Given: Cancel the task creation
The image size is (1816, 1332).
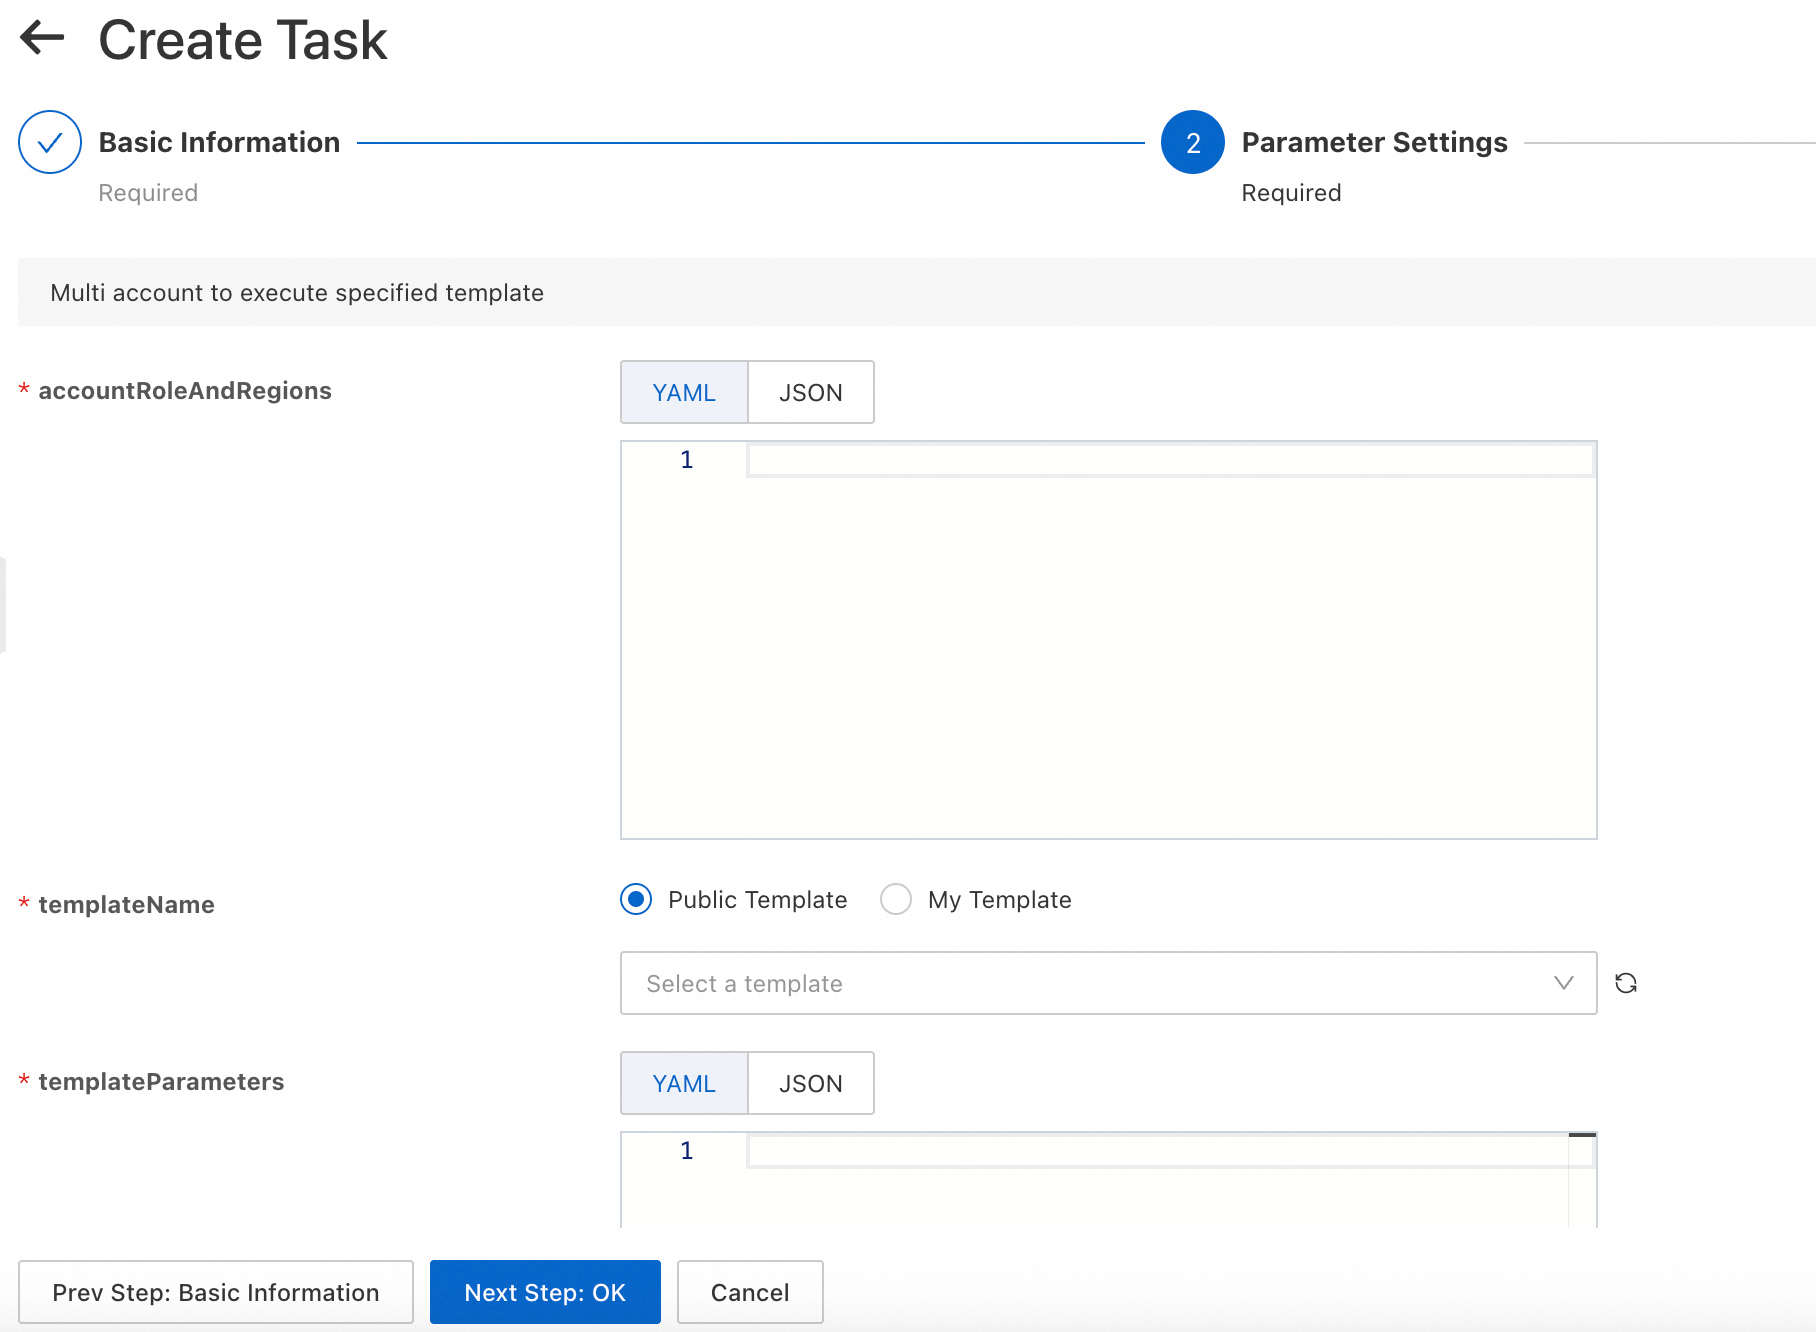Looking at the screenshot, I should [x=750, y=1293].
